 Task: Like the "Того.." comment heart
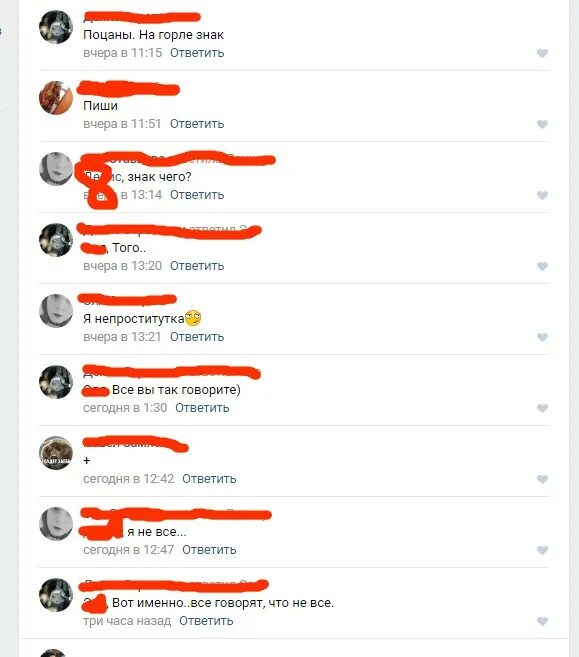pyautogui.click(x=542, y=266)
